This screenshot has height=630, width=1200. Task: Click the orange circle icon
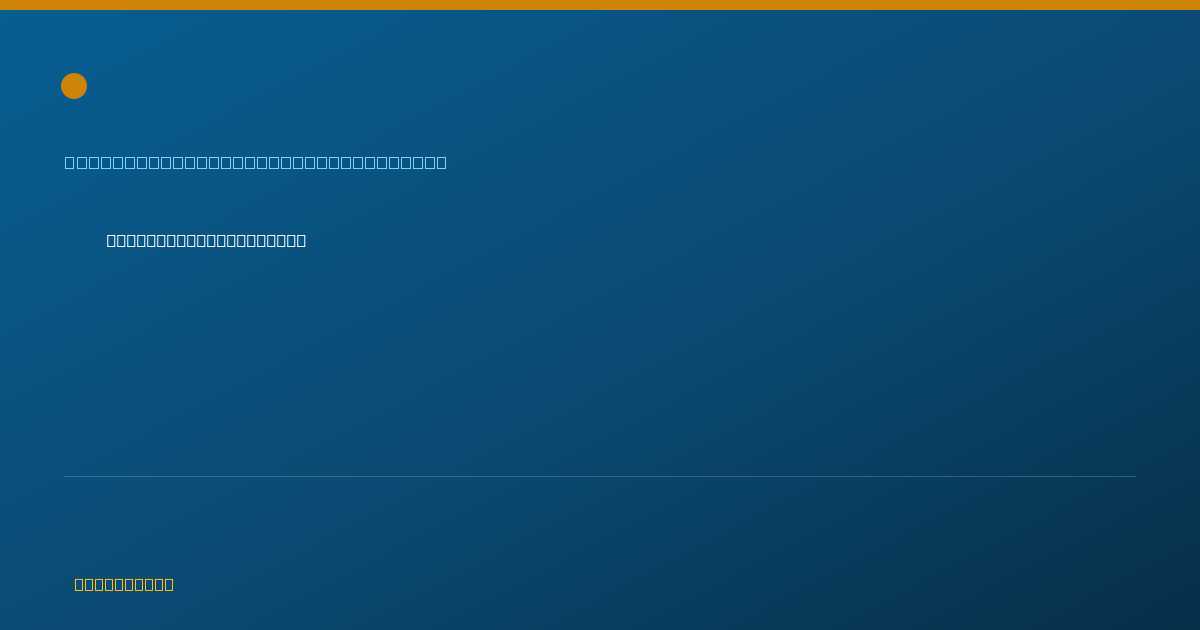click(x=74, y=86)
